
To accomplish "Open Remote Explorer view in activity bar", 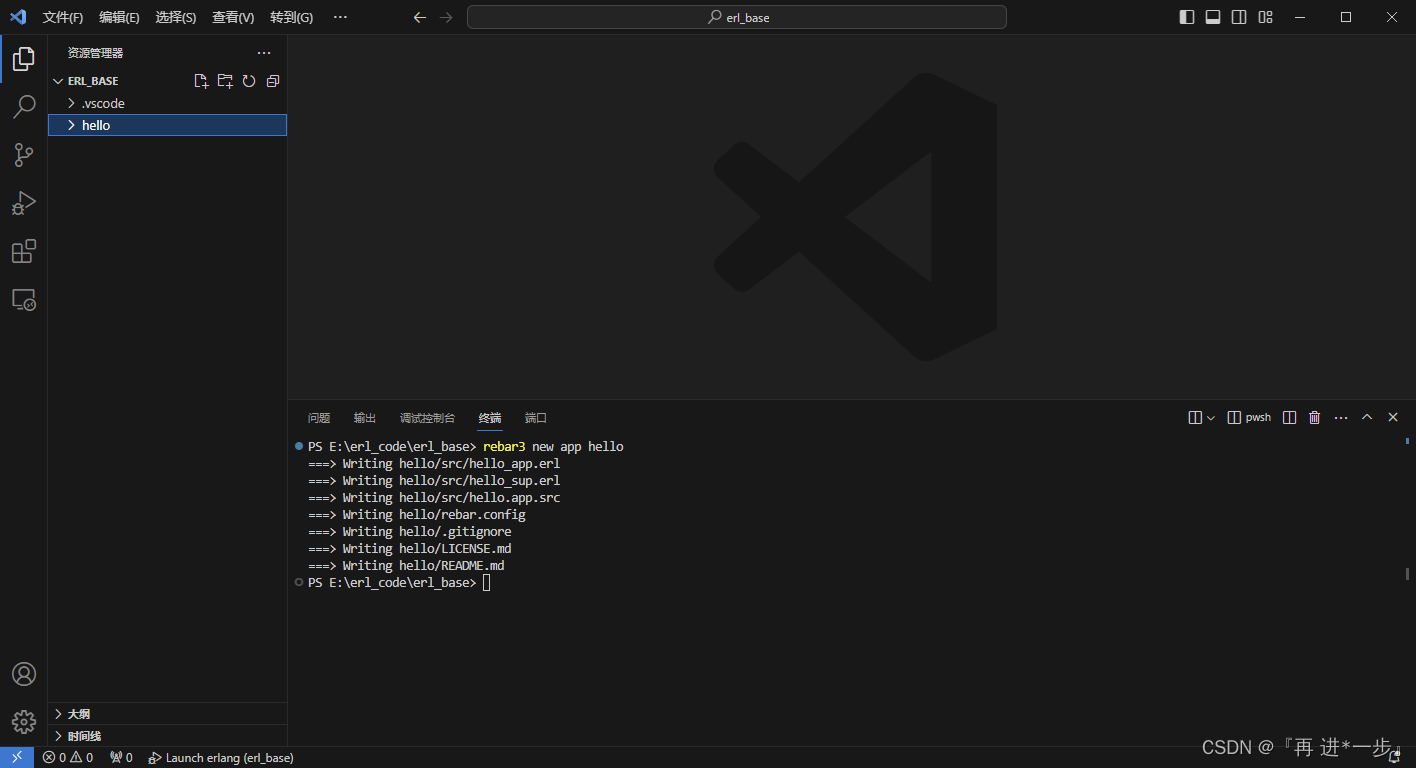I will click(x=24, y=299).
